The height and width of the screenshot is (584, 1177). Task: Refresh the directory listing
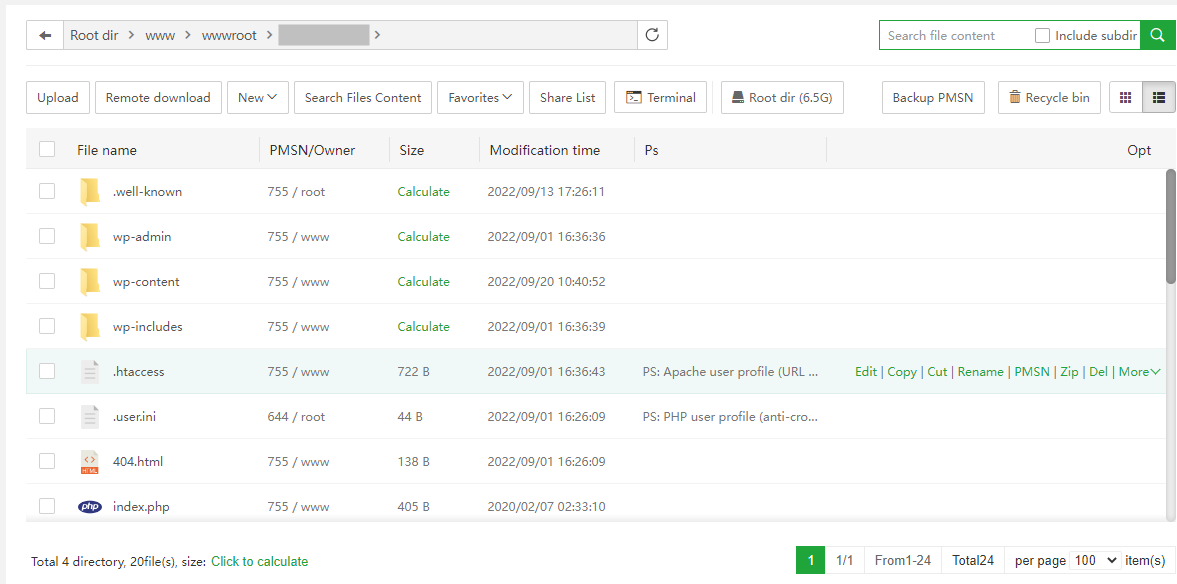(652, 35)
